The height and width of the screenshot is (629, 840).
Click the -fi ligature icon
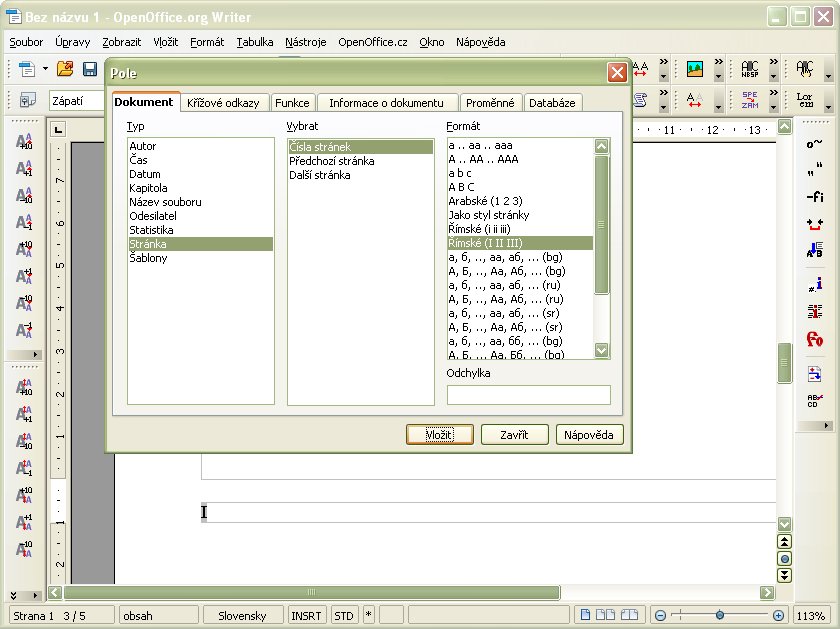pos(814,197)
